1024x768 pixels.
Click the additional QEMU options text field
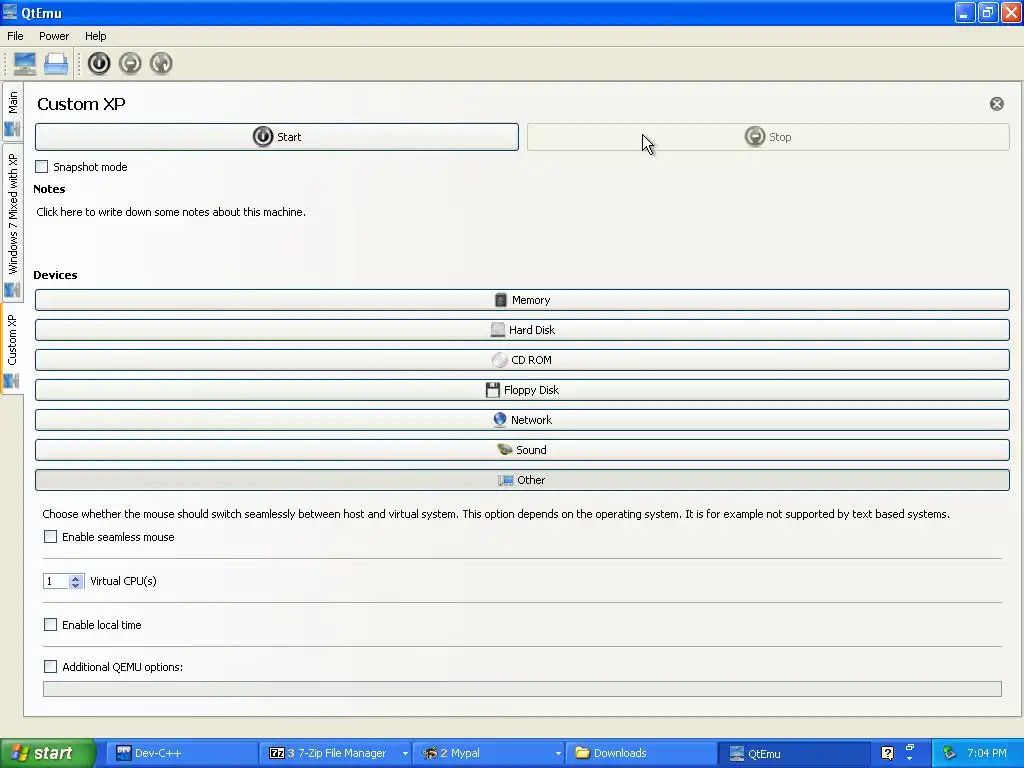[x=522, y=689]
